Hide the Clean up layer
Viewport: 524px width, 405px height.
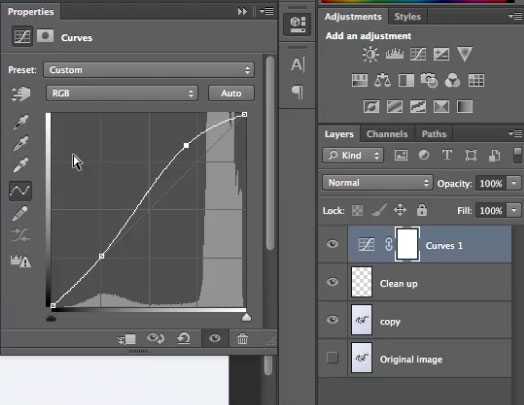tap(332, 282)
